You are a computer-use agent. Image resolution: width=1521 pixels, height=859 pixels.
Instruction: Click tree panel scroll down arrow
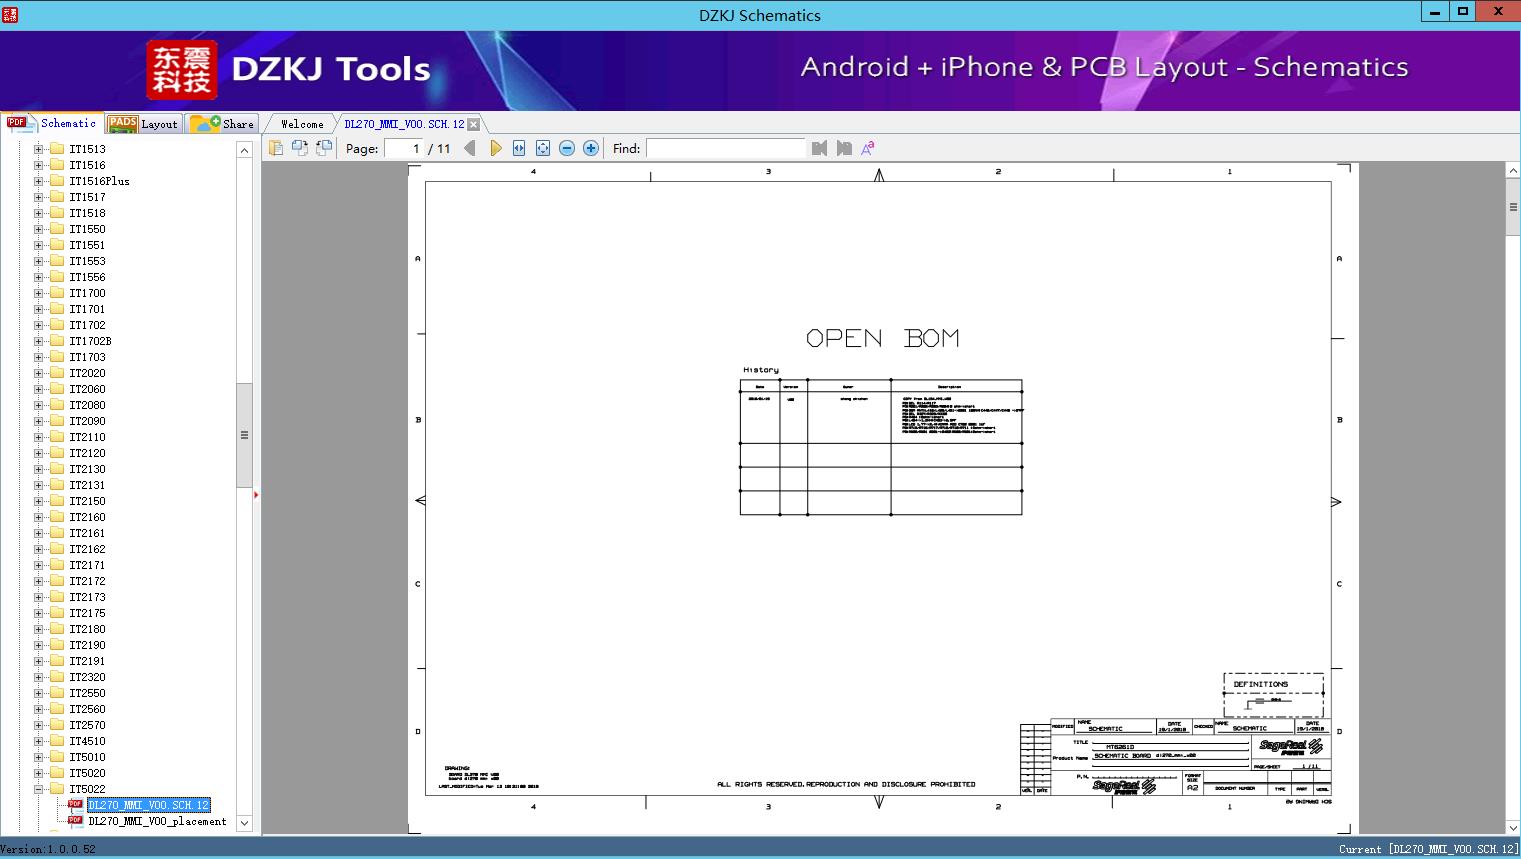click(244, 824)
